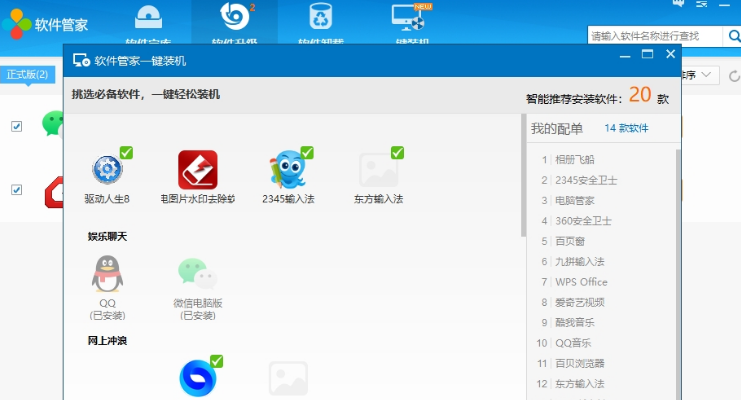Select the red 电图片水印去除 app icon

[x=197, y=170]
